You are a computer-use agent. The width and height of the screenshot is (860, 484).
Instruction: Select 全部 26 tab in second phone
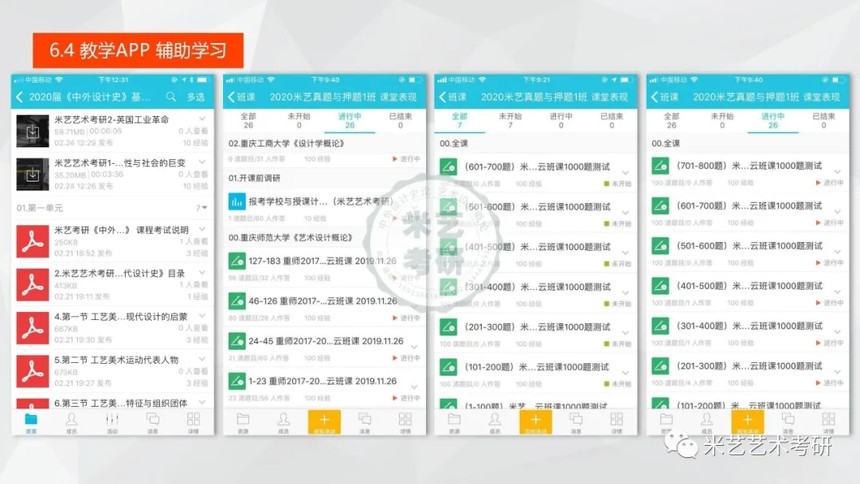pyautogui.click(x=248, y=121)
